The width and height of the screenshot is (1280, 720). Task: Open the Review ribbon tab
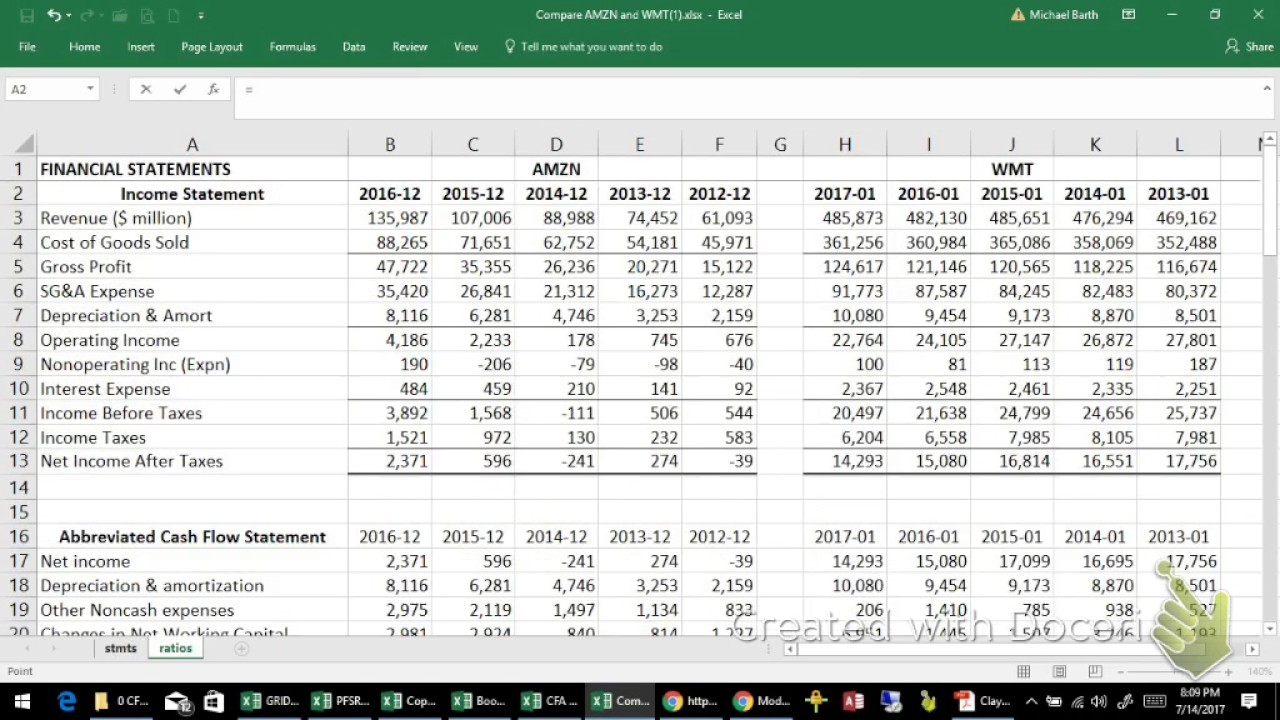(x=410, y=47)
